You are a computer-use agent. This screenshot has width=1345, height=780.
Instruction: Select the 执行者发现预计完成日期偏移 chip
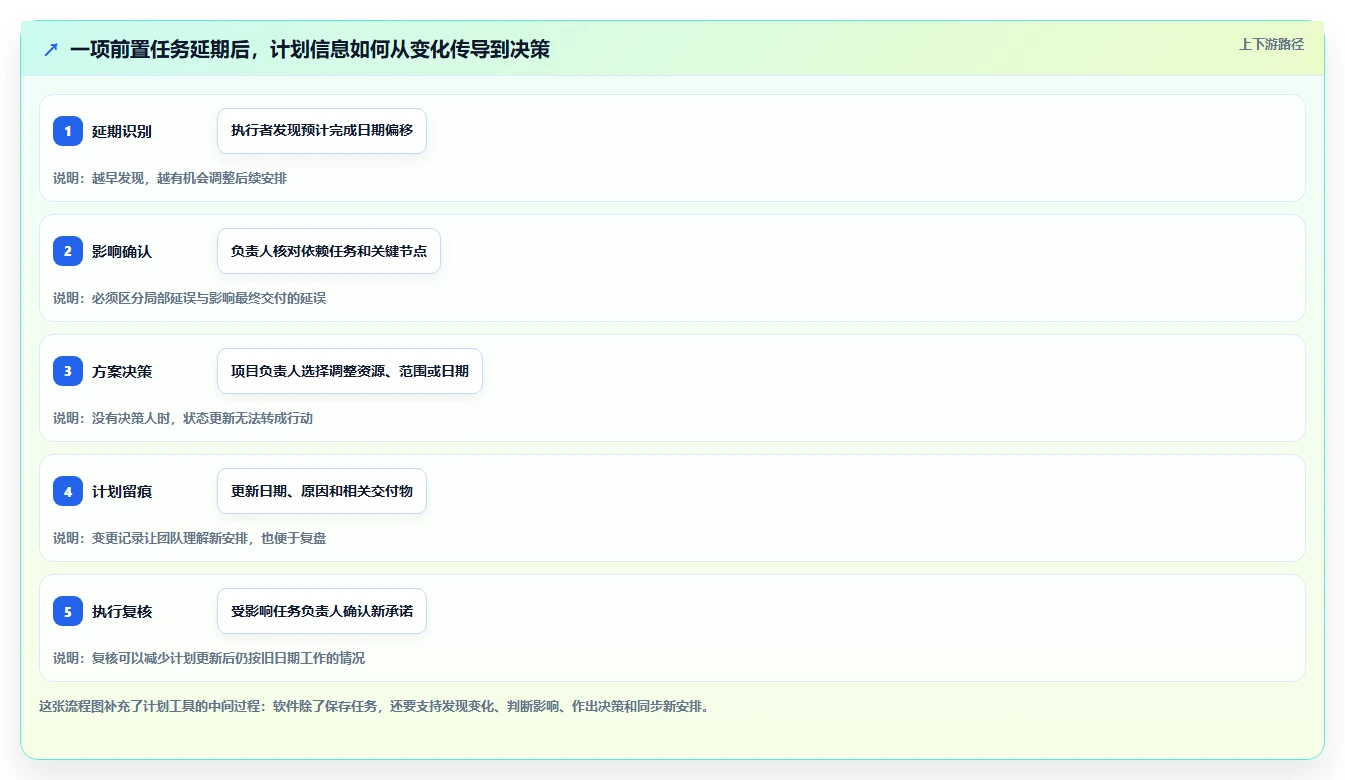pyautogui.click(x=322, y=131)
